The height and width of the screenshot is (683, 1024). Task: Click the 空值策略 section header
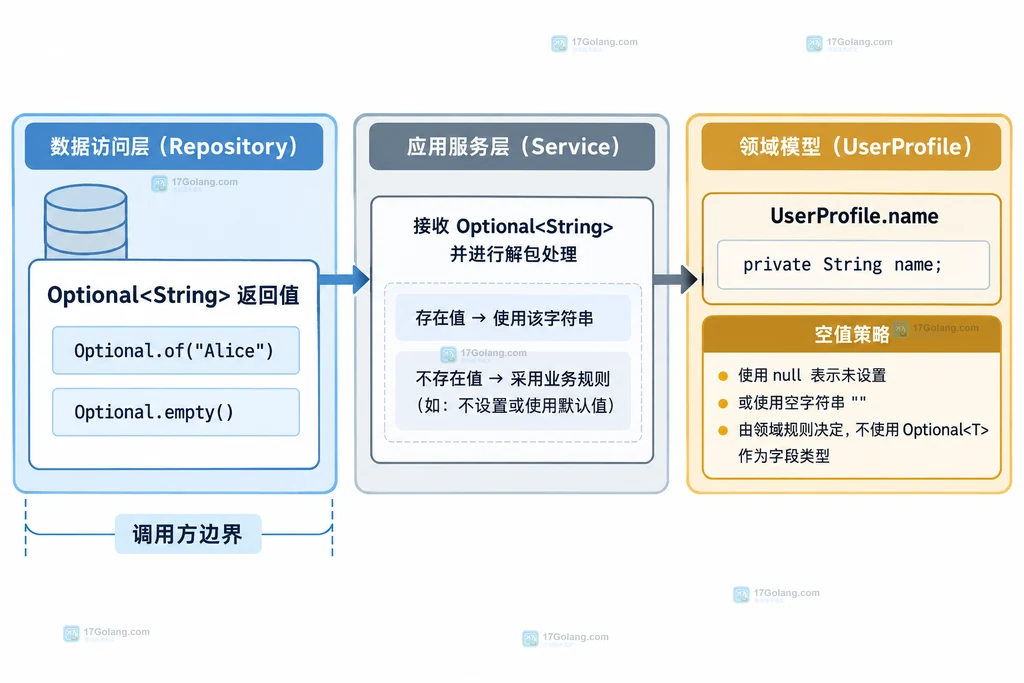tap(852, 334)
